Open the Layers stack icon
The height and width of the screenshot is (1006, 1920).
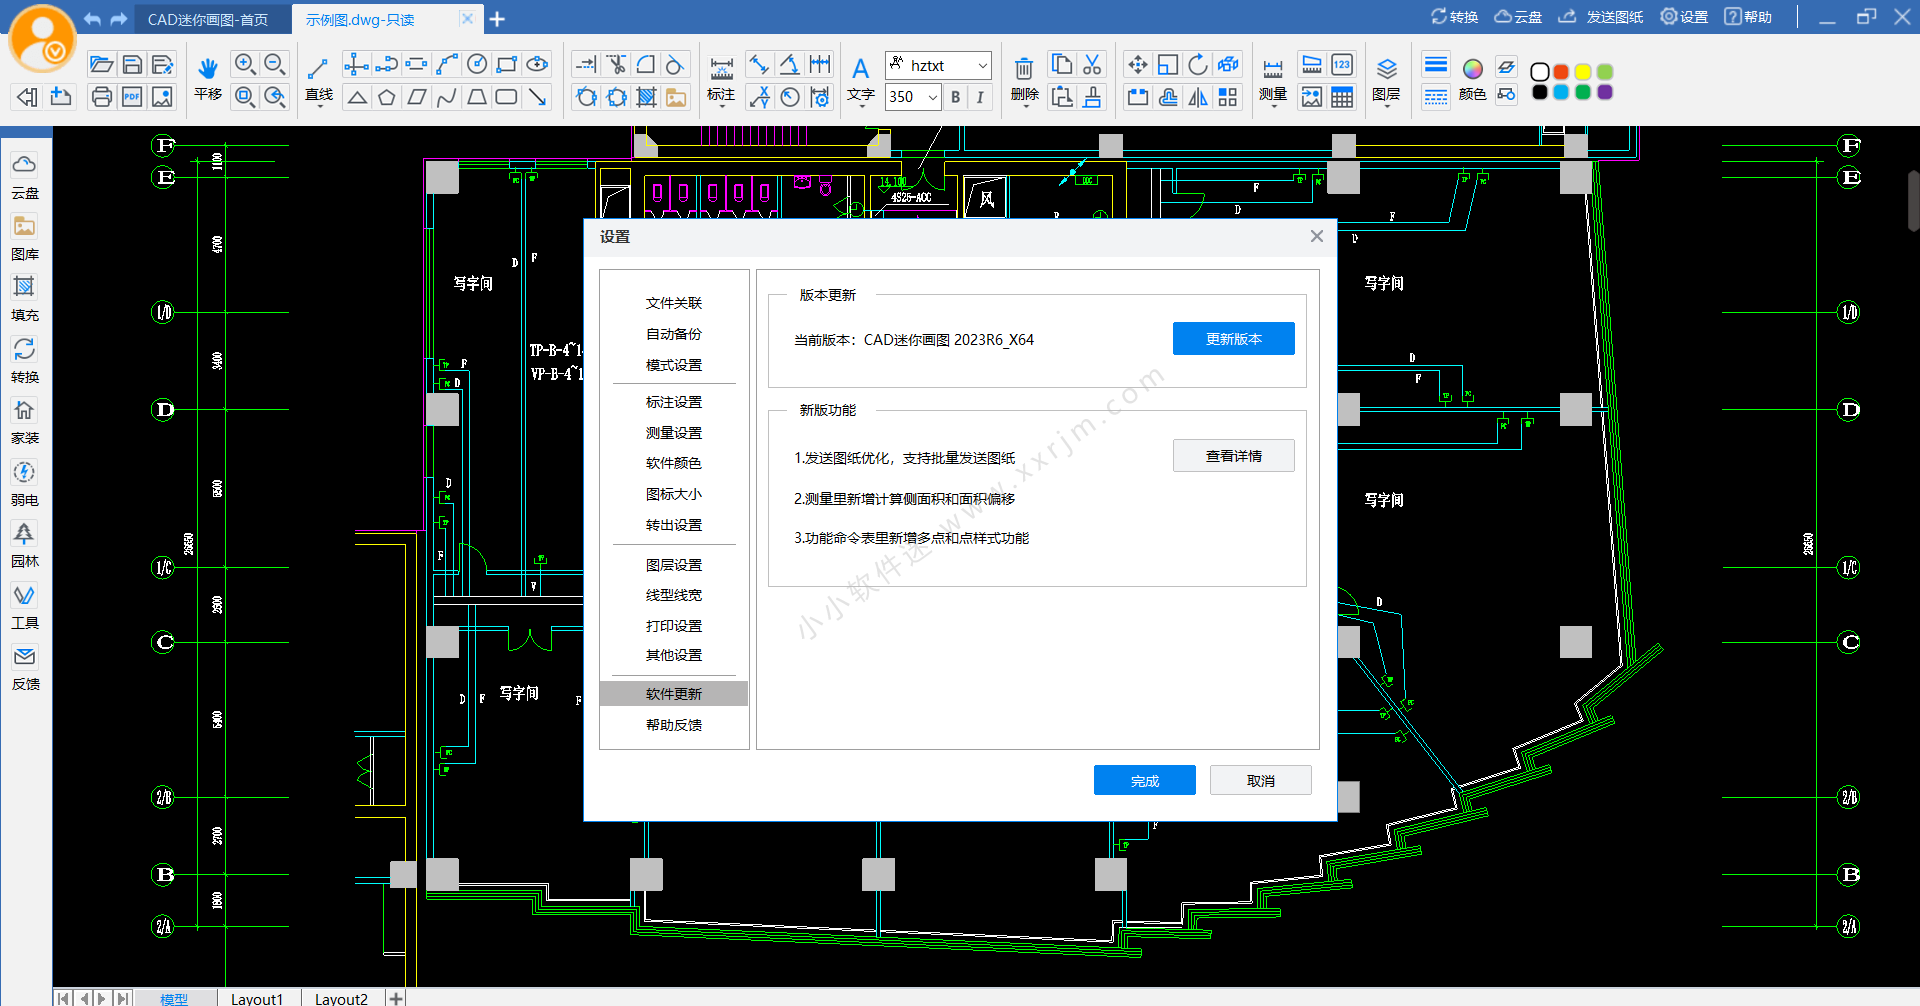pyautogui.click(x=1386, y=68)
